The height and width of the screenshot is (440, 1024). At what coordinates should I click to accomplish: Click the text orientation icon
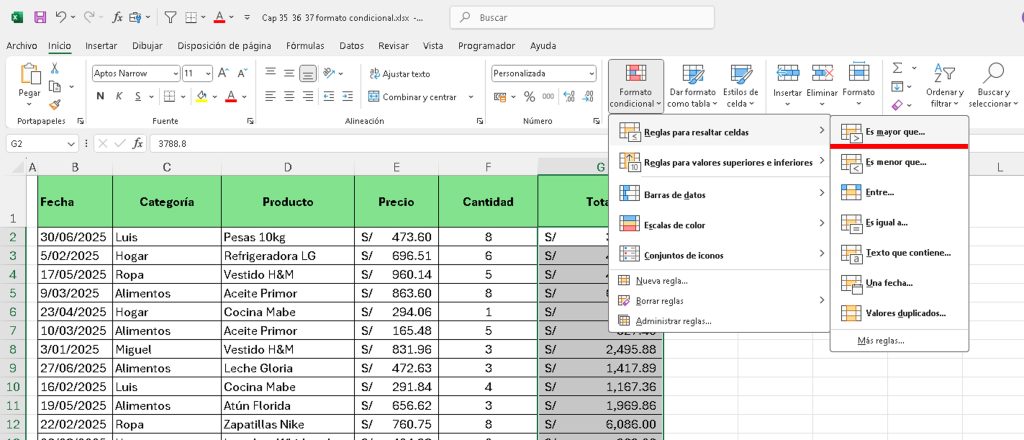point(329,73)
